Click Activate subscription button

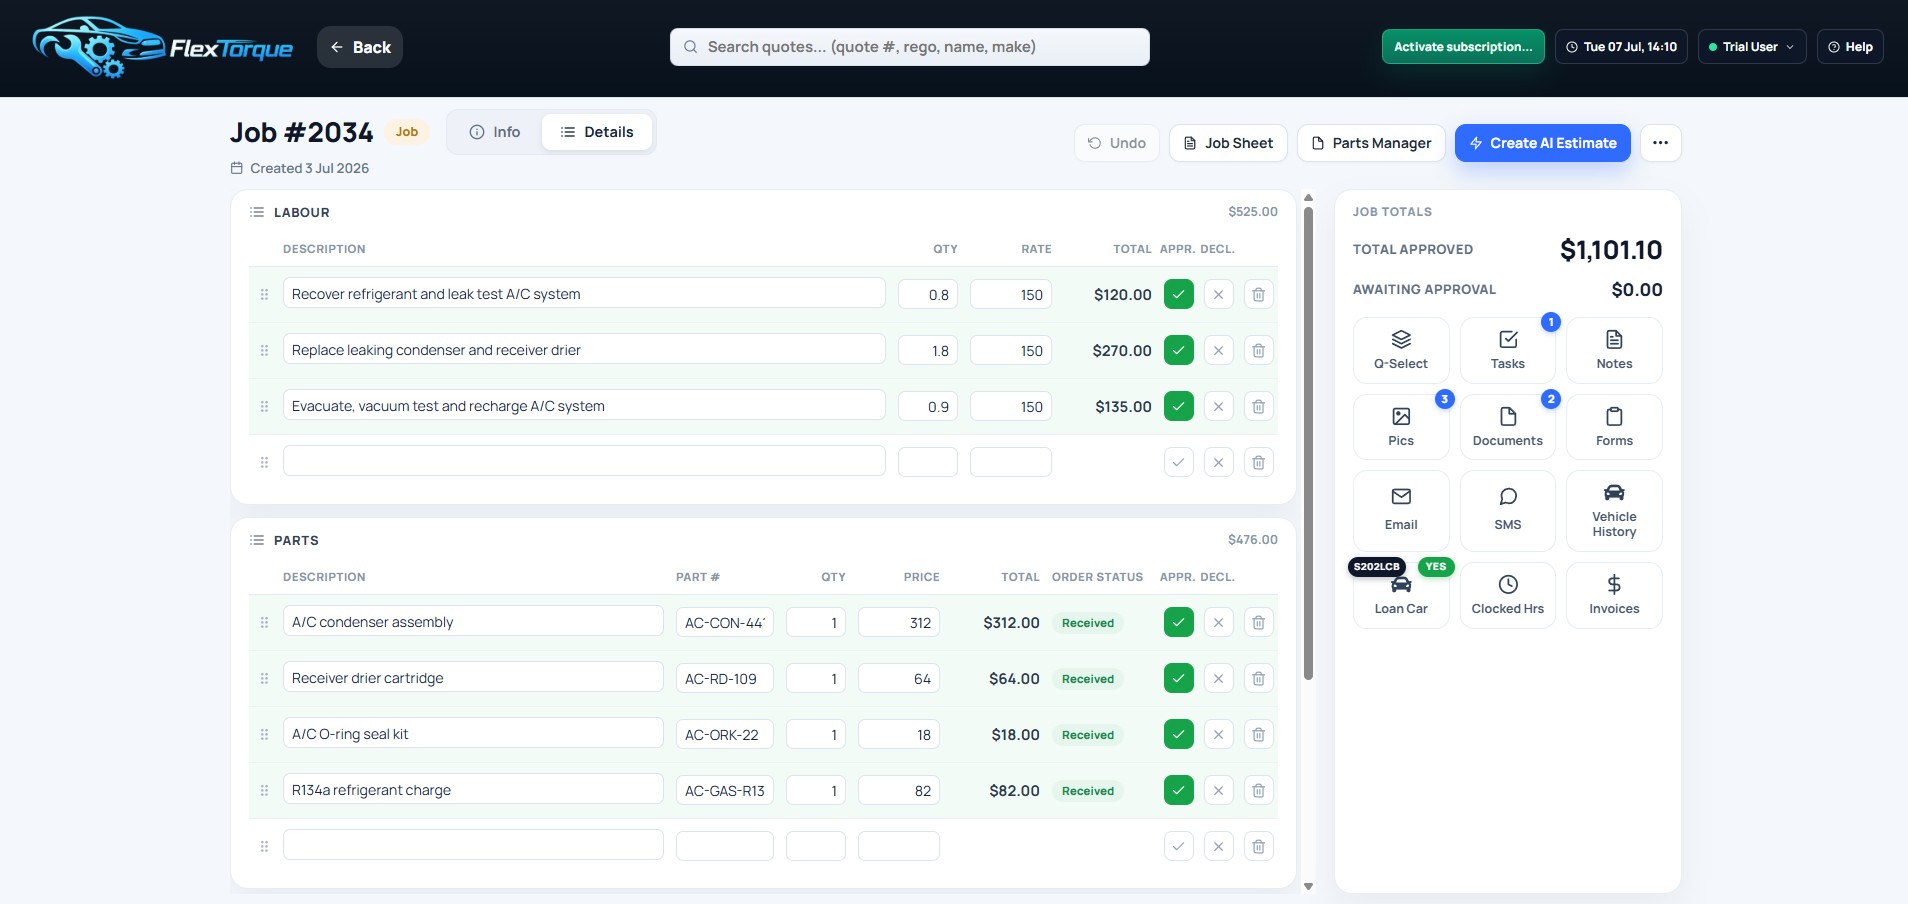1463,47
